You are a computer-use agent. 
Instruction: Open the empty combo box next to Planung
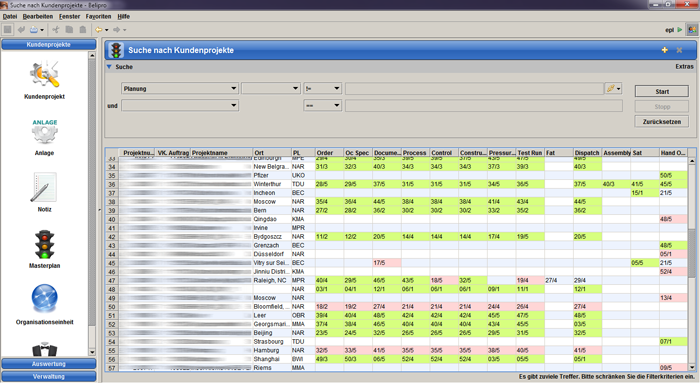[271, 88]
